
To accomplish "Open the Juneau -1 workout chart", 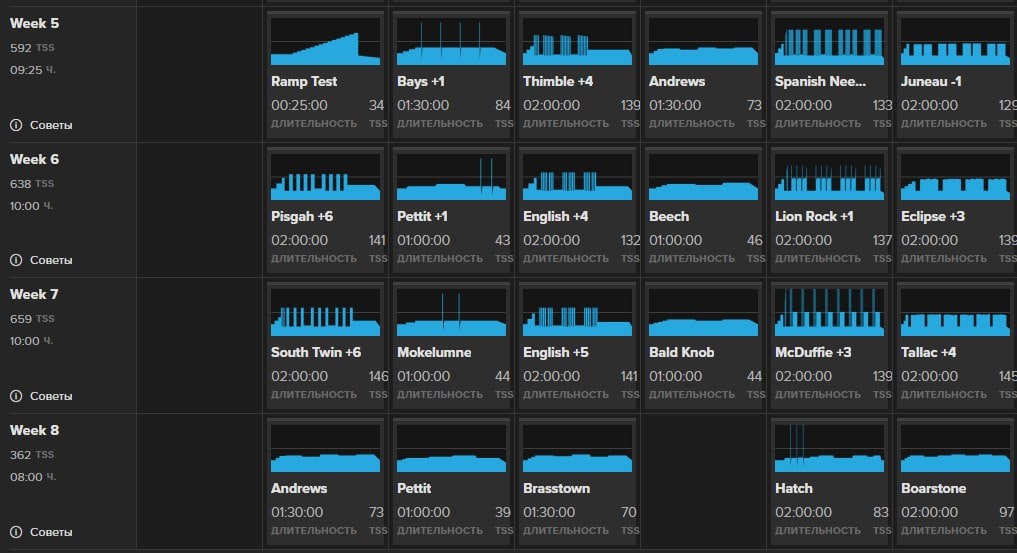I will point(955,41).
